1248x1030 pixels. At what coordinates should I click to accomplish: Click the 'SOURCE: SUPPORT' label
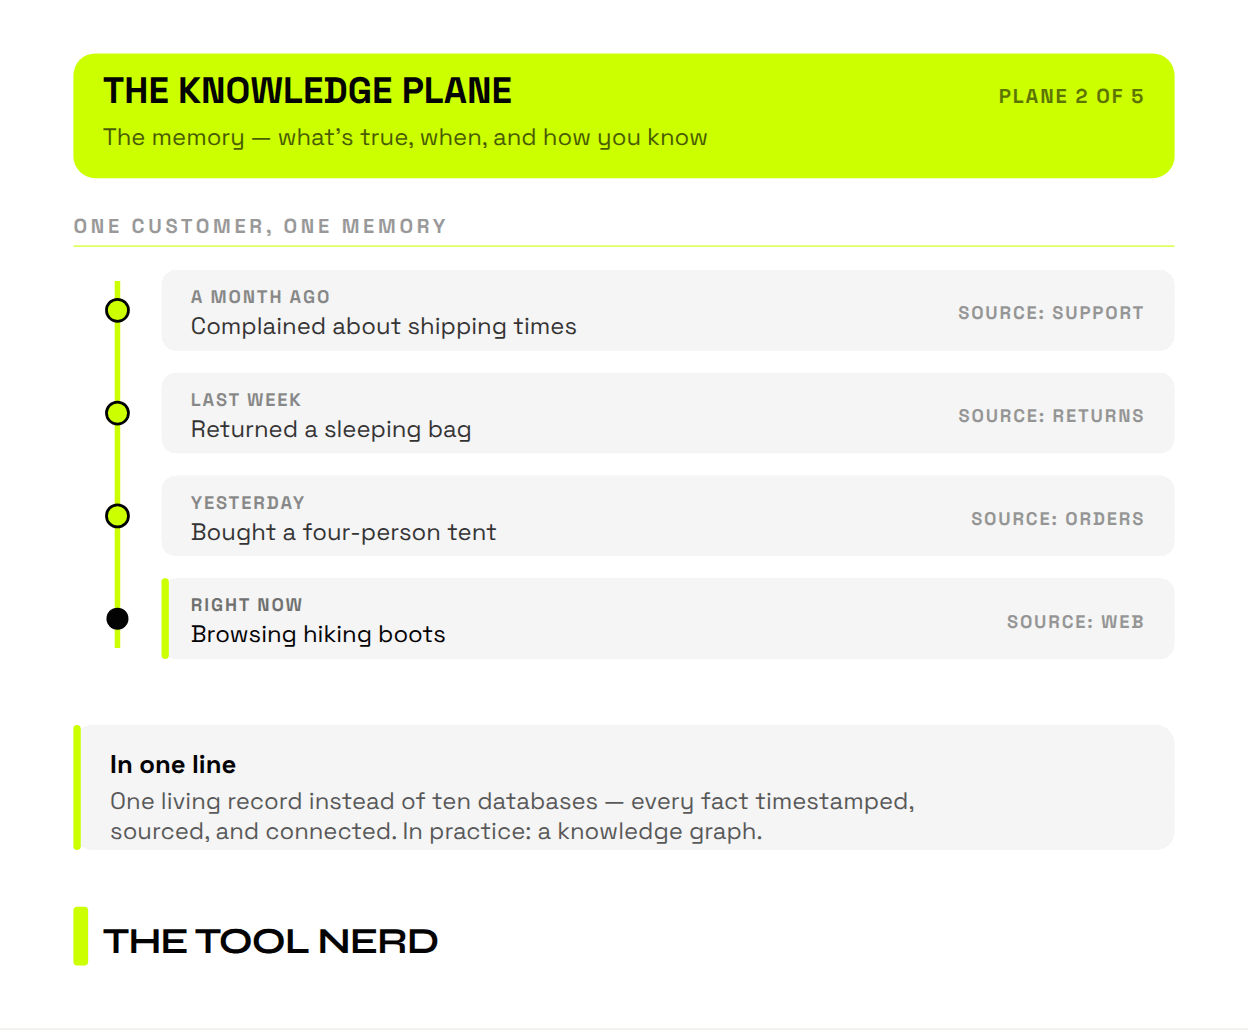tap(1050, 313)
